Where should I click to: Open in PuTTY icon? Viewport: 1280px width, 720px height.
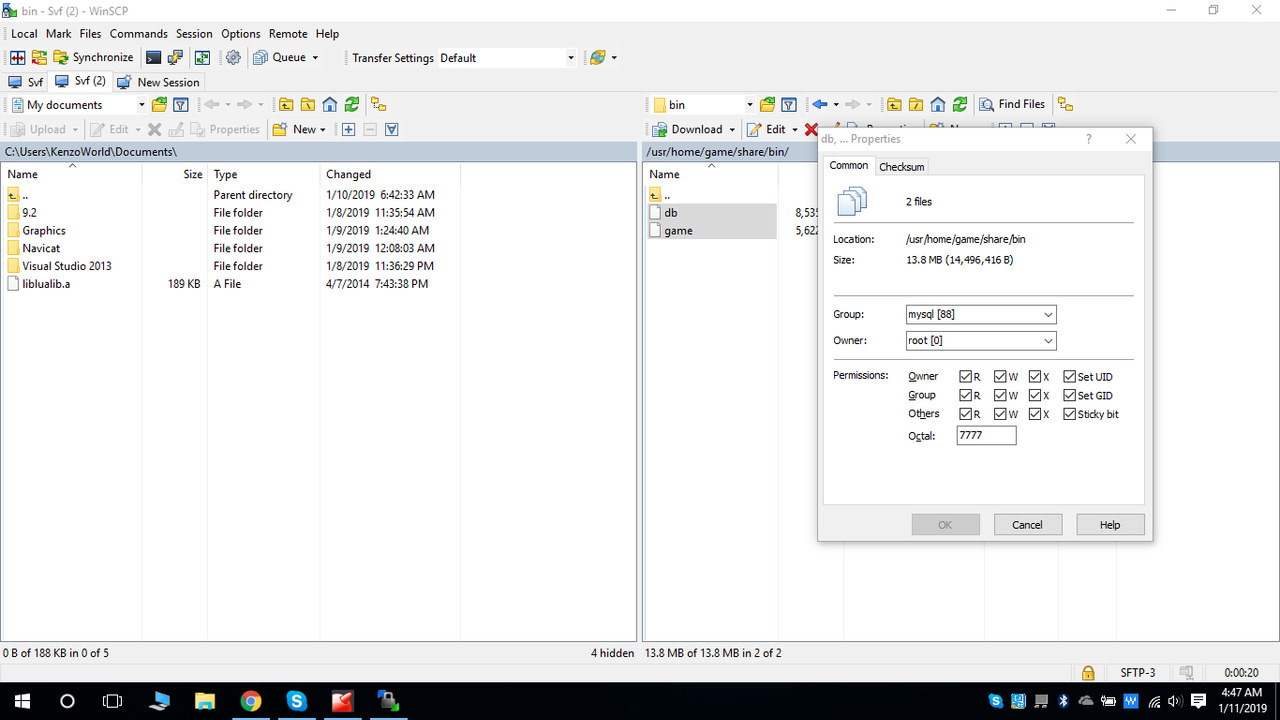tap(175, 58)
